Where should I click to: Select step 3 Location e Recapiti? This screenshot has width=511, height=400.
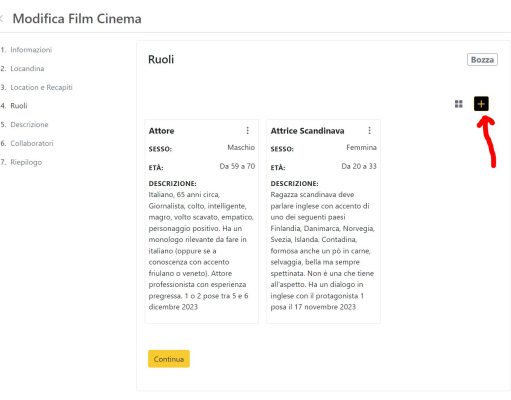tap(37, 87)
